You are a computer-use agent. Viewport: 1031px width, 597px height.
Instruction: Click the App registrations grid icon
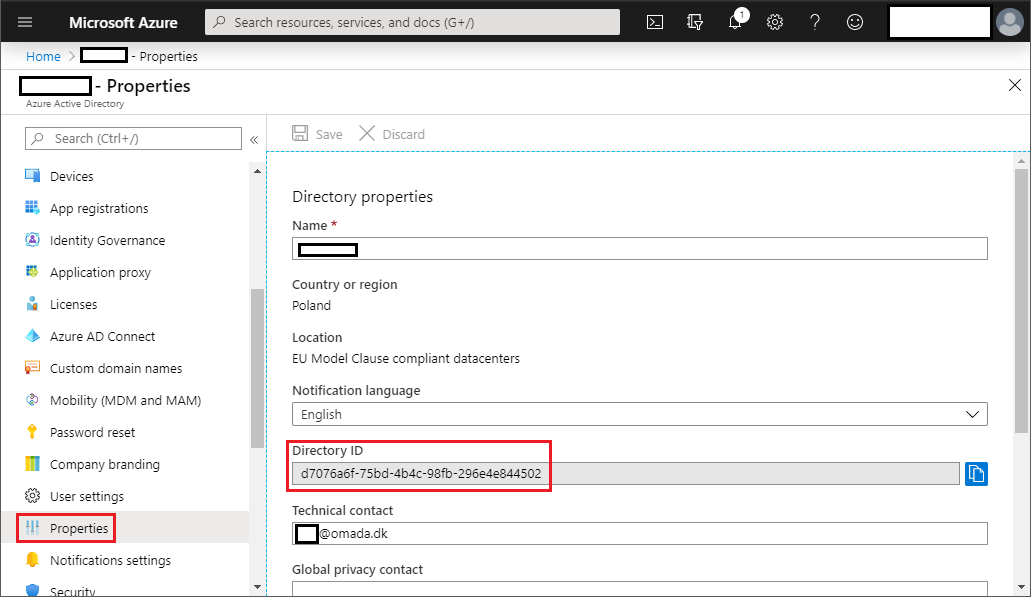point(32,208)
